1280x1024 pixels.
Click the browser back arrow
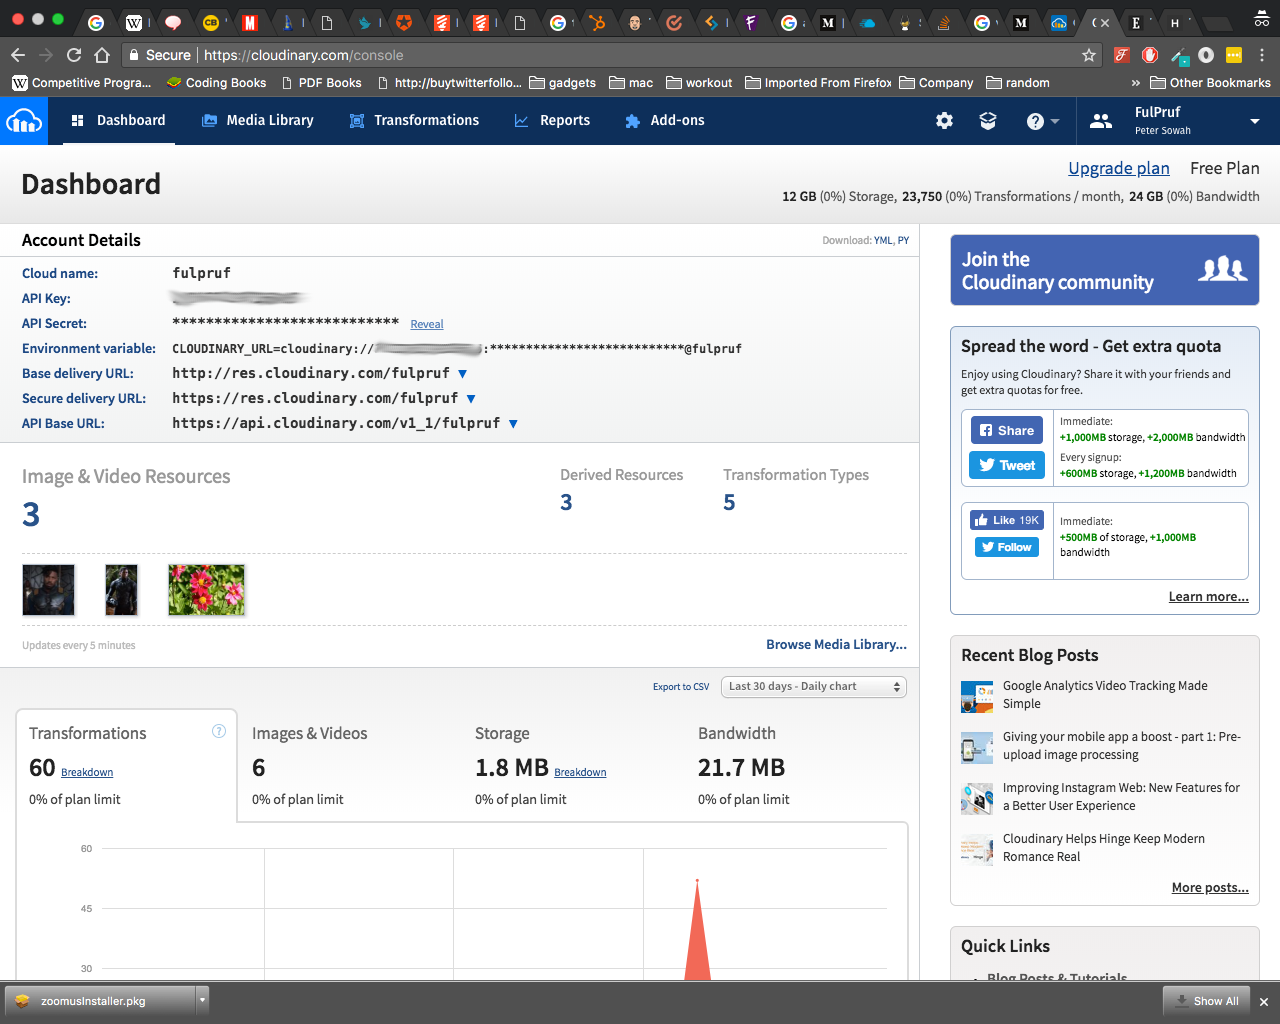[x=18, y=55]
